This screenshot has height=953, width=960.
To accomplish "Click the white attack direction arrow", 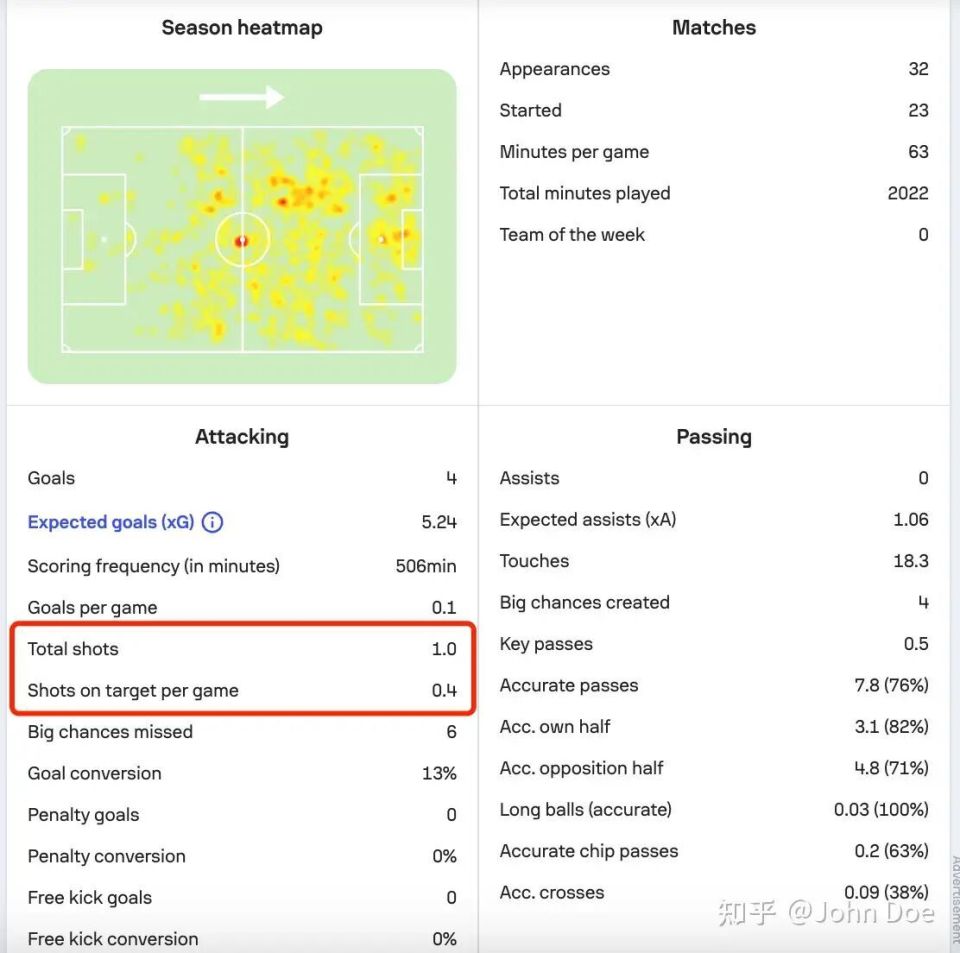I will click(241, 97).
